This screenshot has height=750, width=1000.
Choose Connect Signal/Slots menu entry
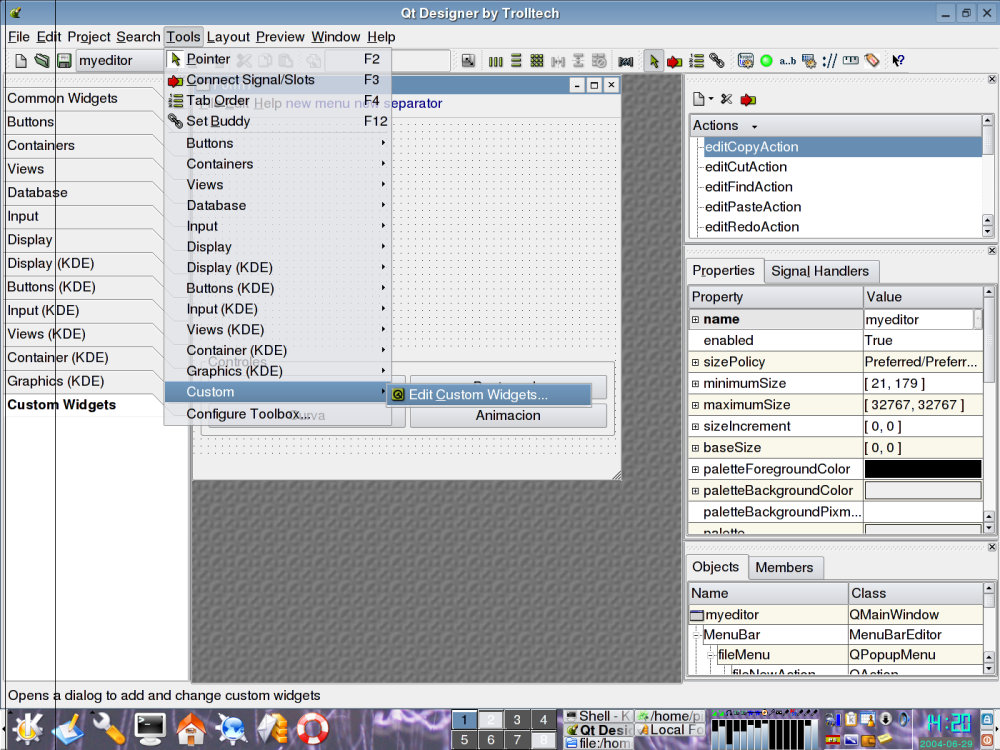click(x=278, y=80)
